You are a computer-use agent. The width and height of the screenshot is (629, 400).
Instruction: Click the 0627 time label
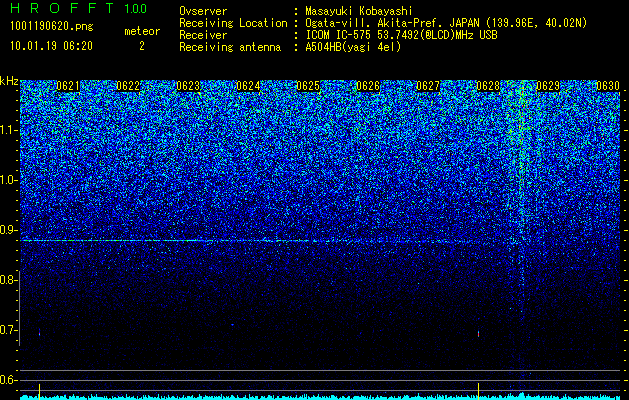428,86
